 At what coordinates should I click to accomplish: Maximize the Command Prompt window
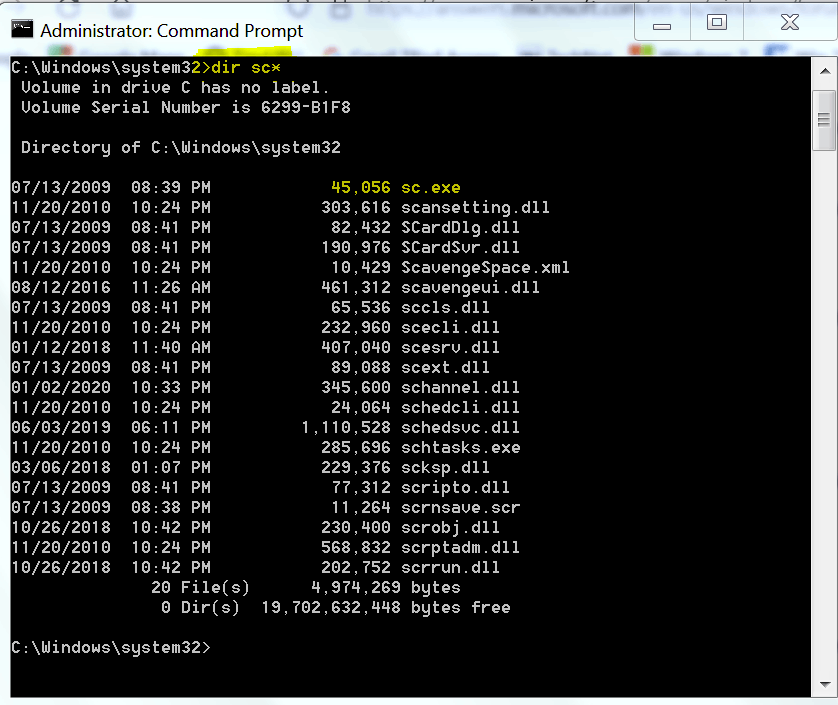tap(717, 22)
